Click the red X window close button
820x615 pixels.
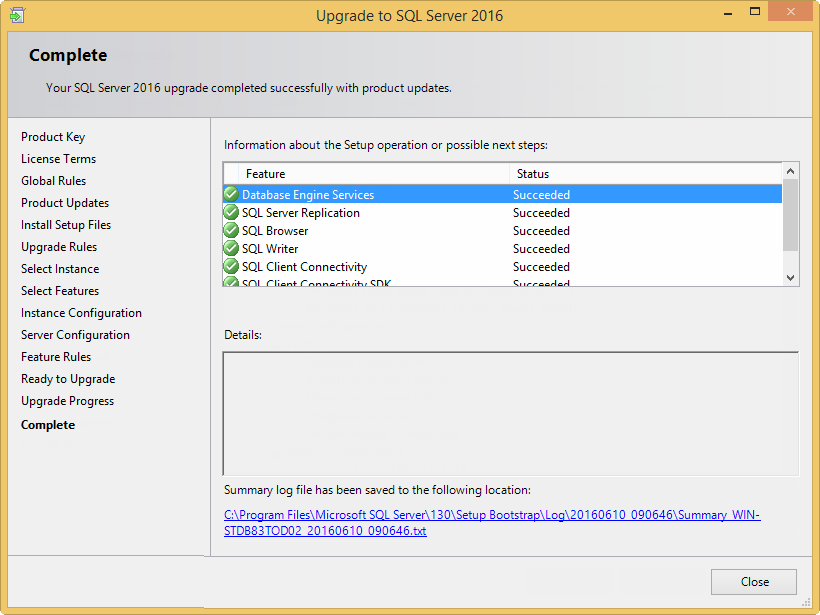(x=790, y=12)
